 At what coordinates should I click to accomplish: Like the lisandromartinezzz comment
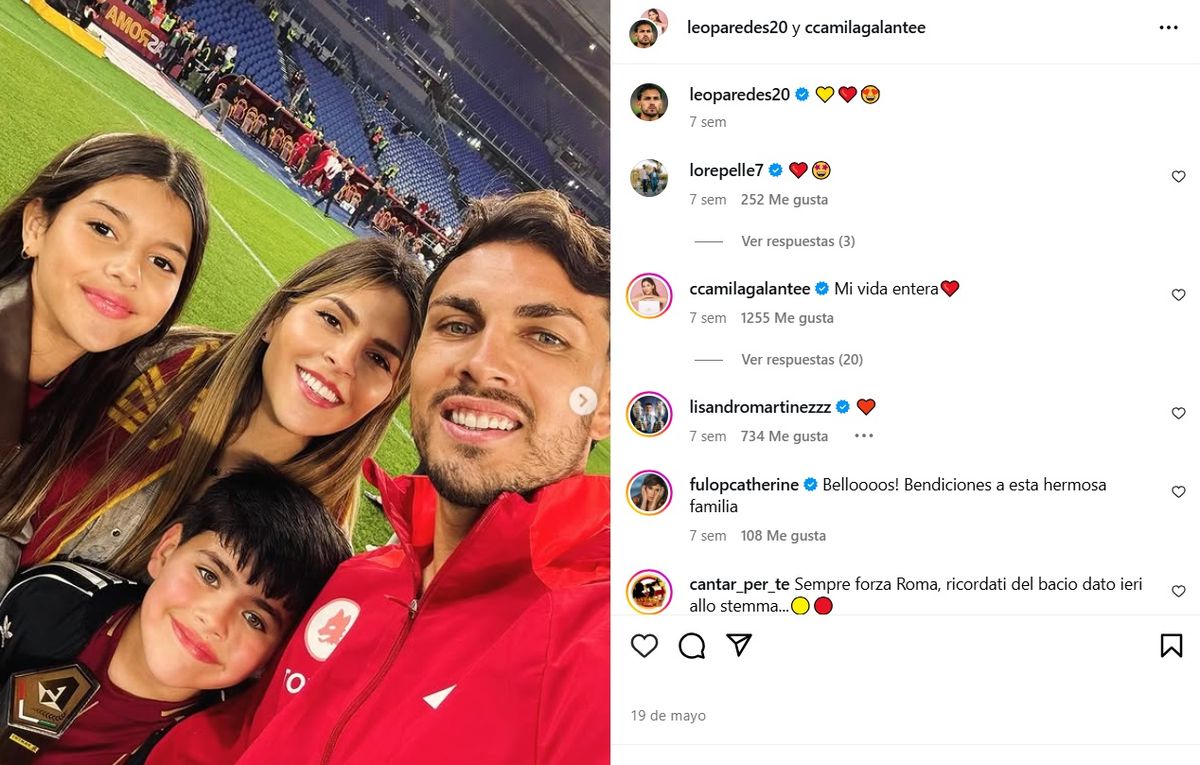pyautogui.click(x=1178, y=413)
